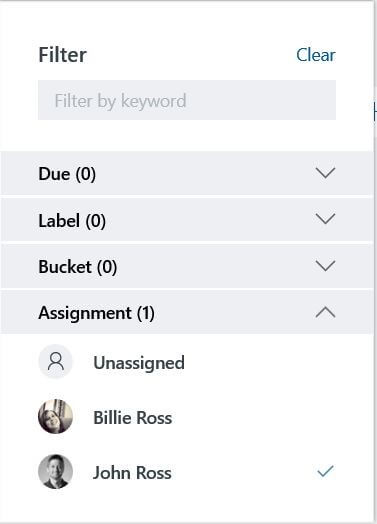This screenshot has height=524, width=377.
Task: Expand the Due section chevron
Action: 325,173
